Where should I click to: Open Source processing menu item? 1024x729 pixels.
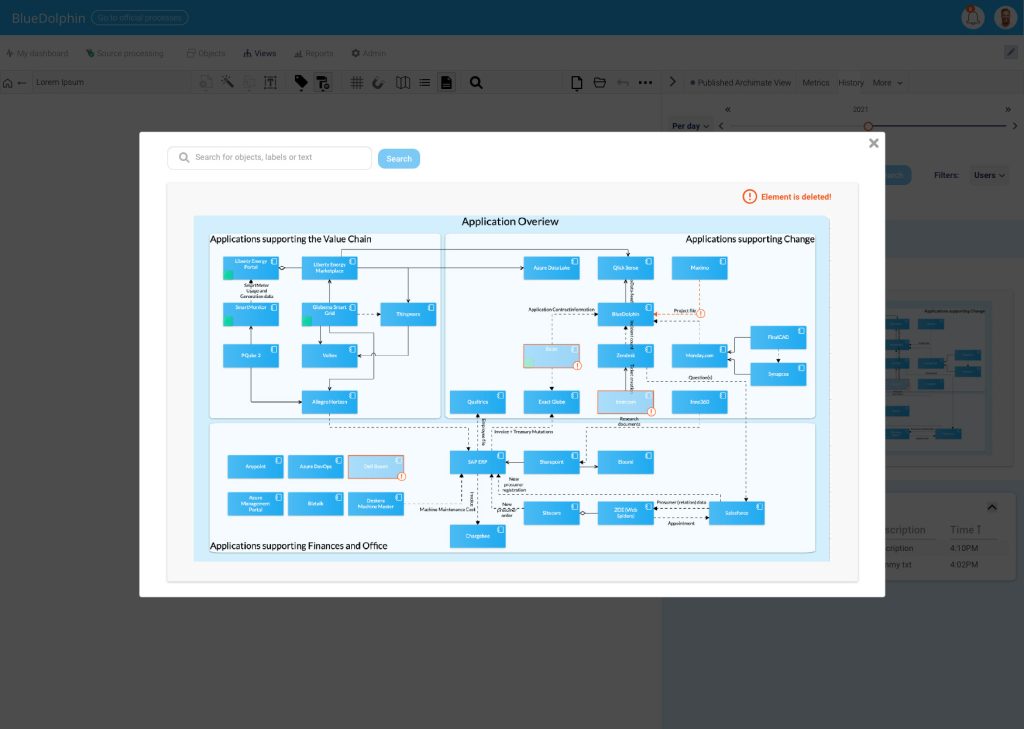125,54
